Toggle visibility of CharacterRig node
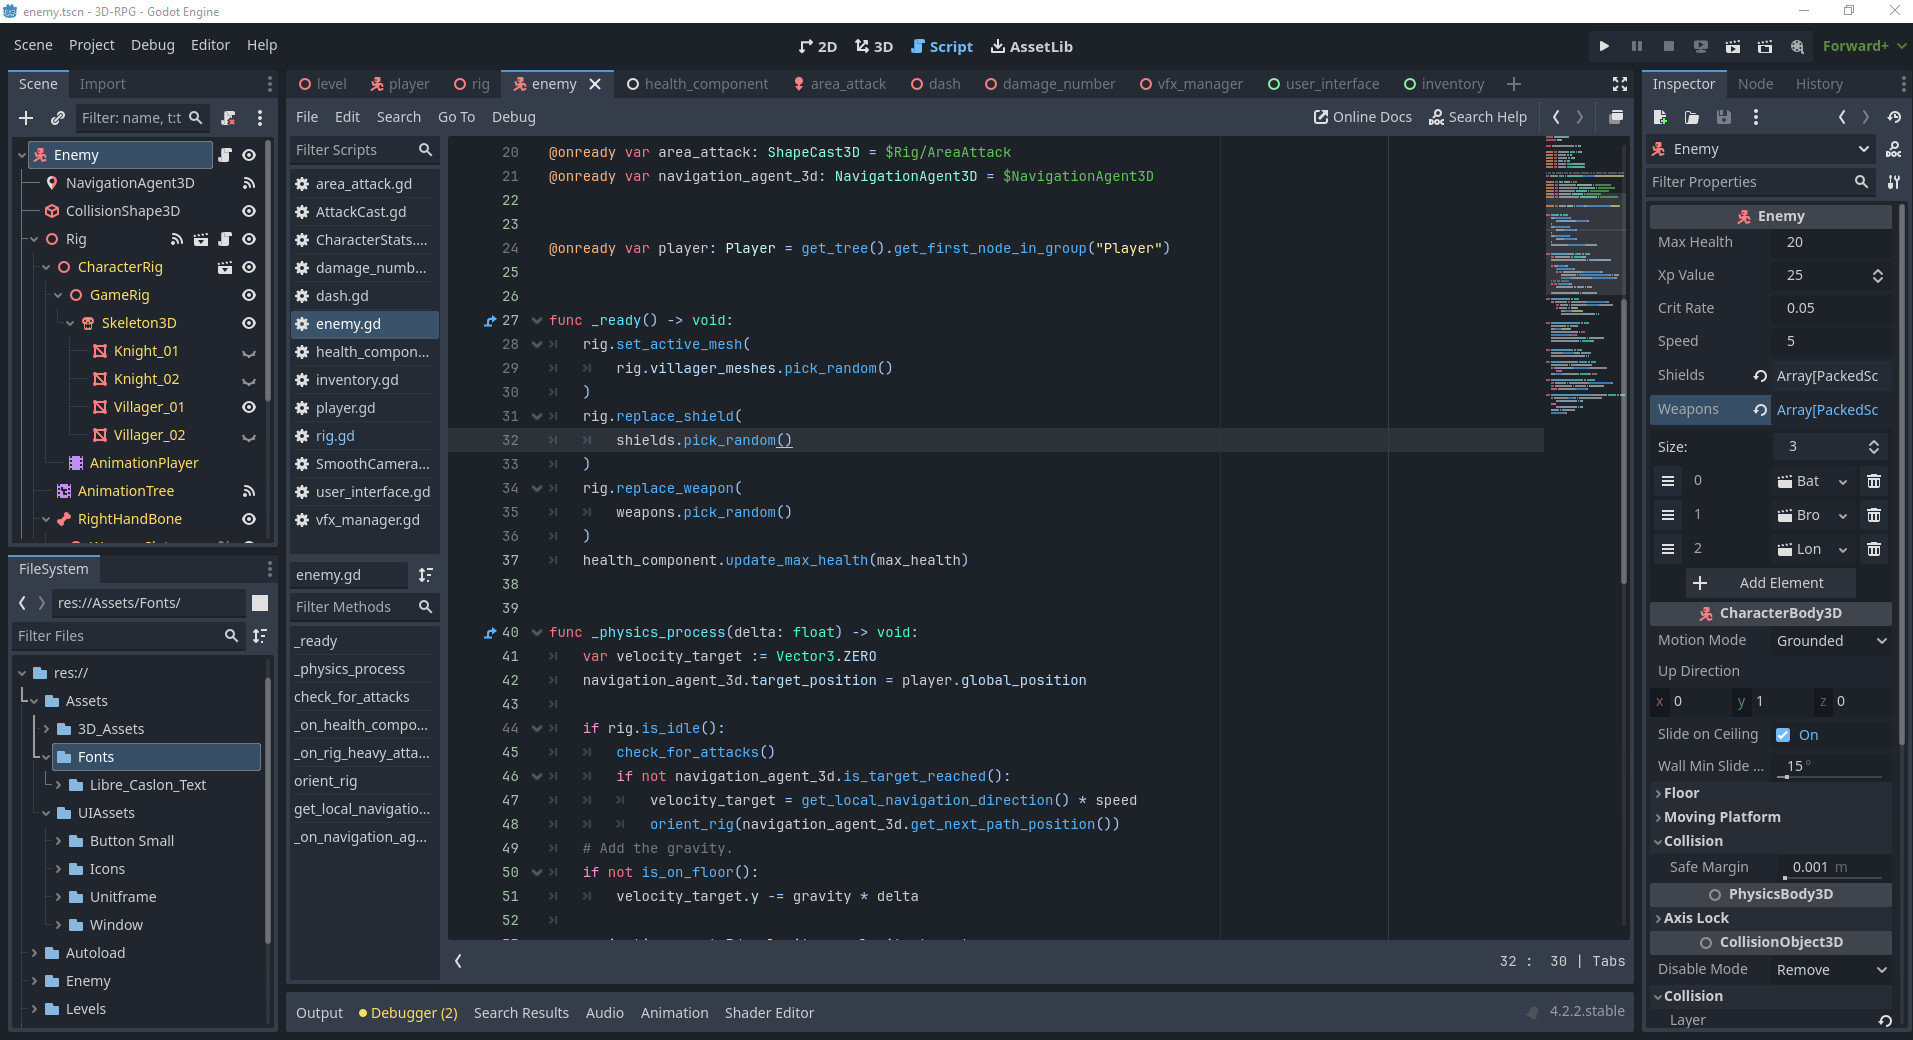Image resolution: width=1913 pixels, height=1040 pixels. [249, 267]
